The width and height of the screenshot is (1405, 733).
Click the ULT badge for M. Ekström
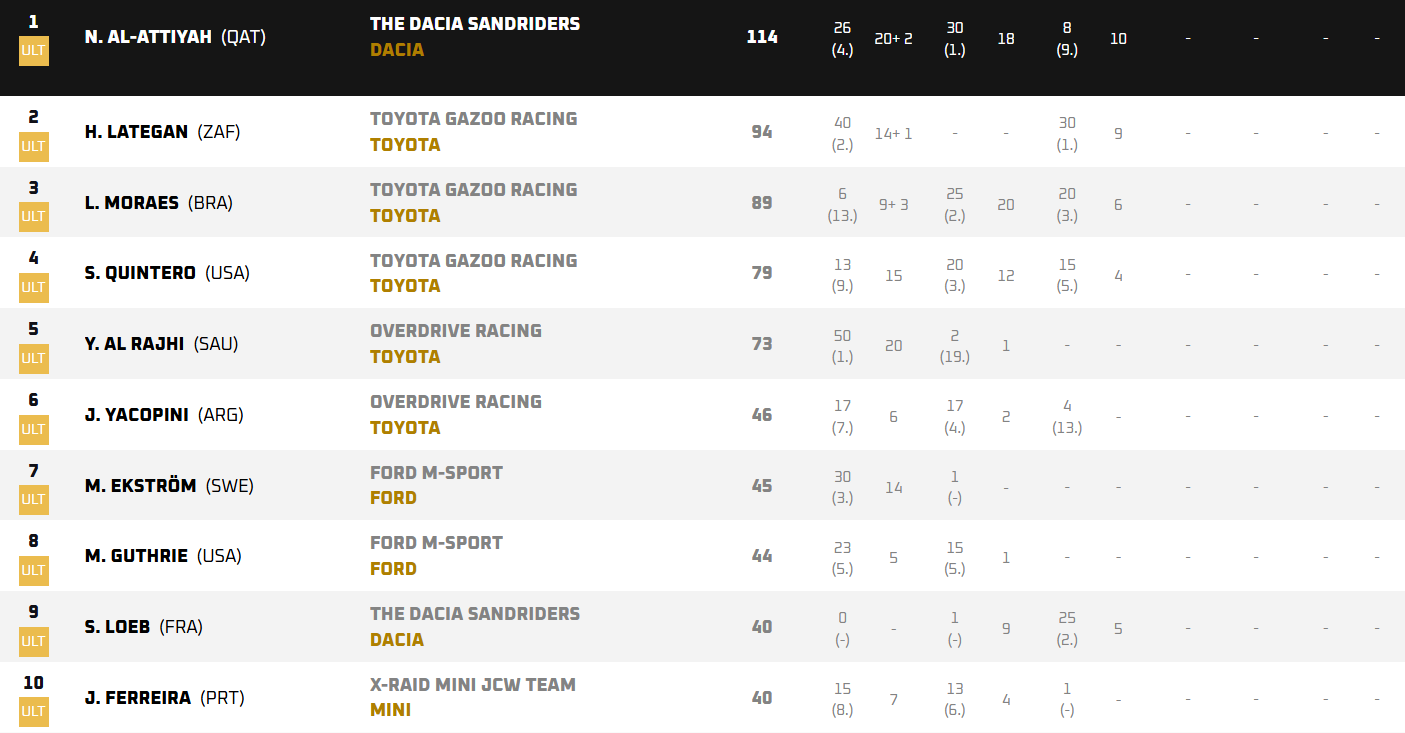pos(33,499)
